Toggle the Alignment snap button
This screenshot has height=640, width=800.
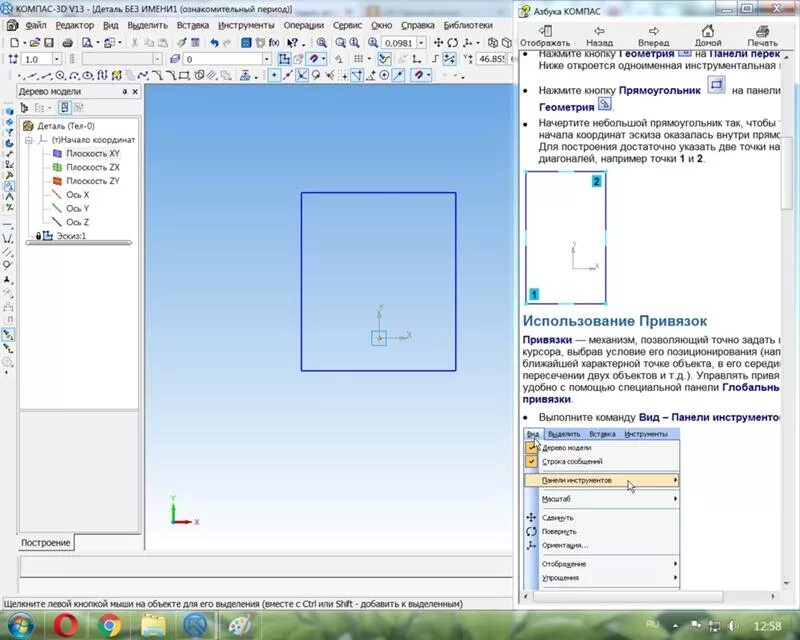click(x=357, y=76)
